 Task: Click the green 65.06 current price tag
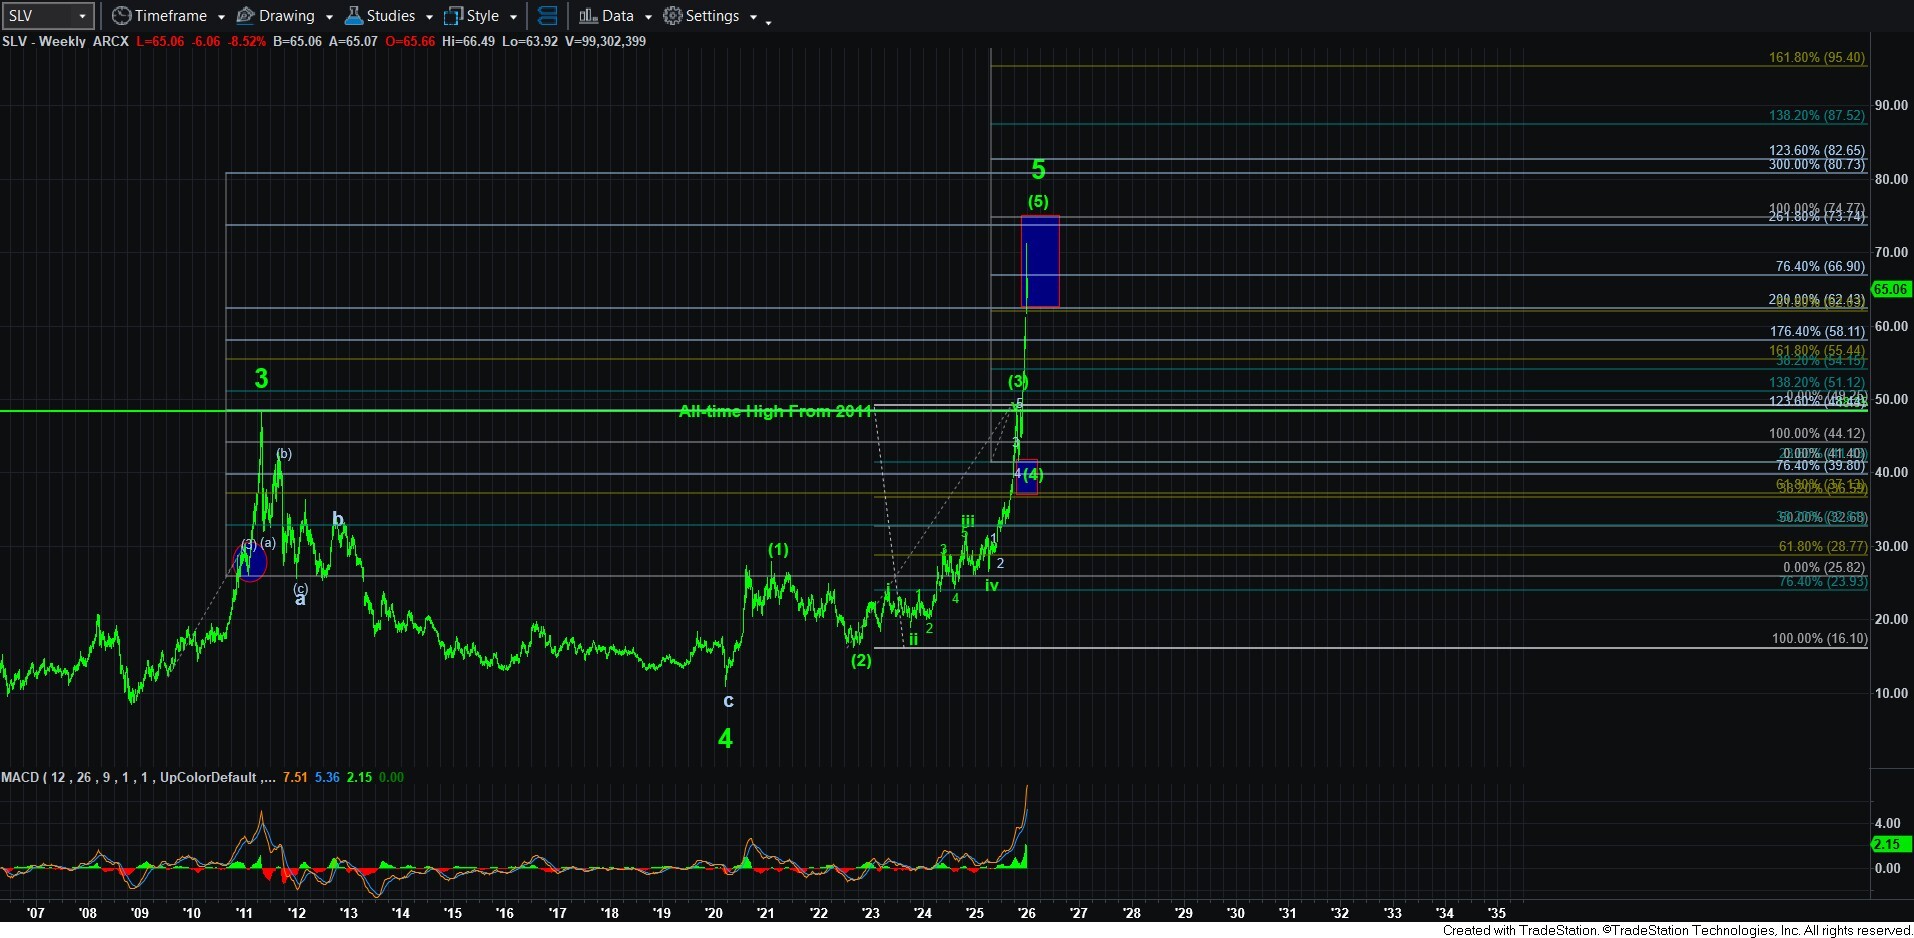1889,289
